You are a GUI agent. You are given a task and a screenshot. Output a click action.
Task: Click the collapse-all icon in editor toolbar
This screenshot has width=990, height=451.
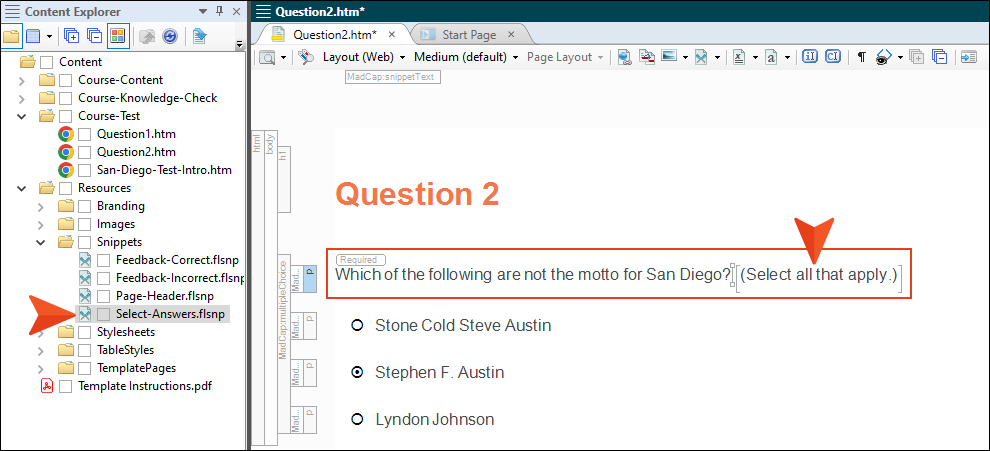939,57
